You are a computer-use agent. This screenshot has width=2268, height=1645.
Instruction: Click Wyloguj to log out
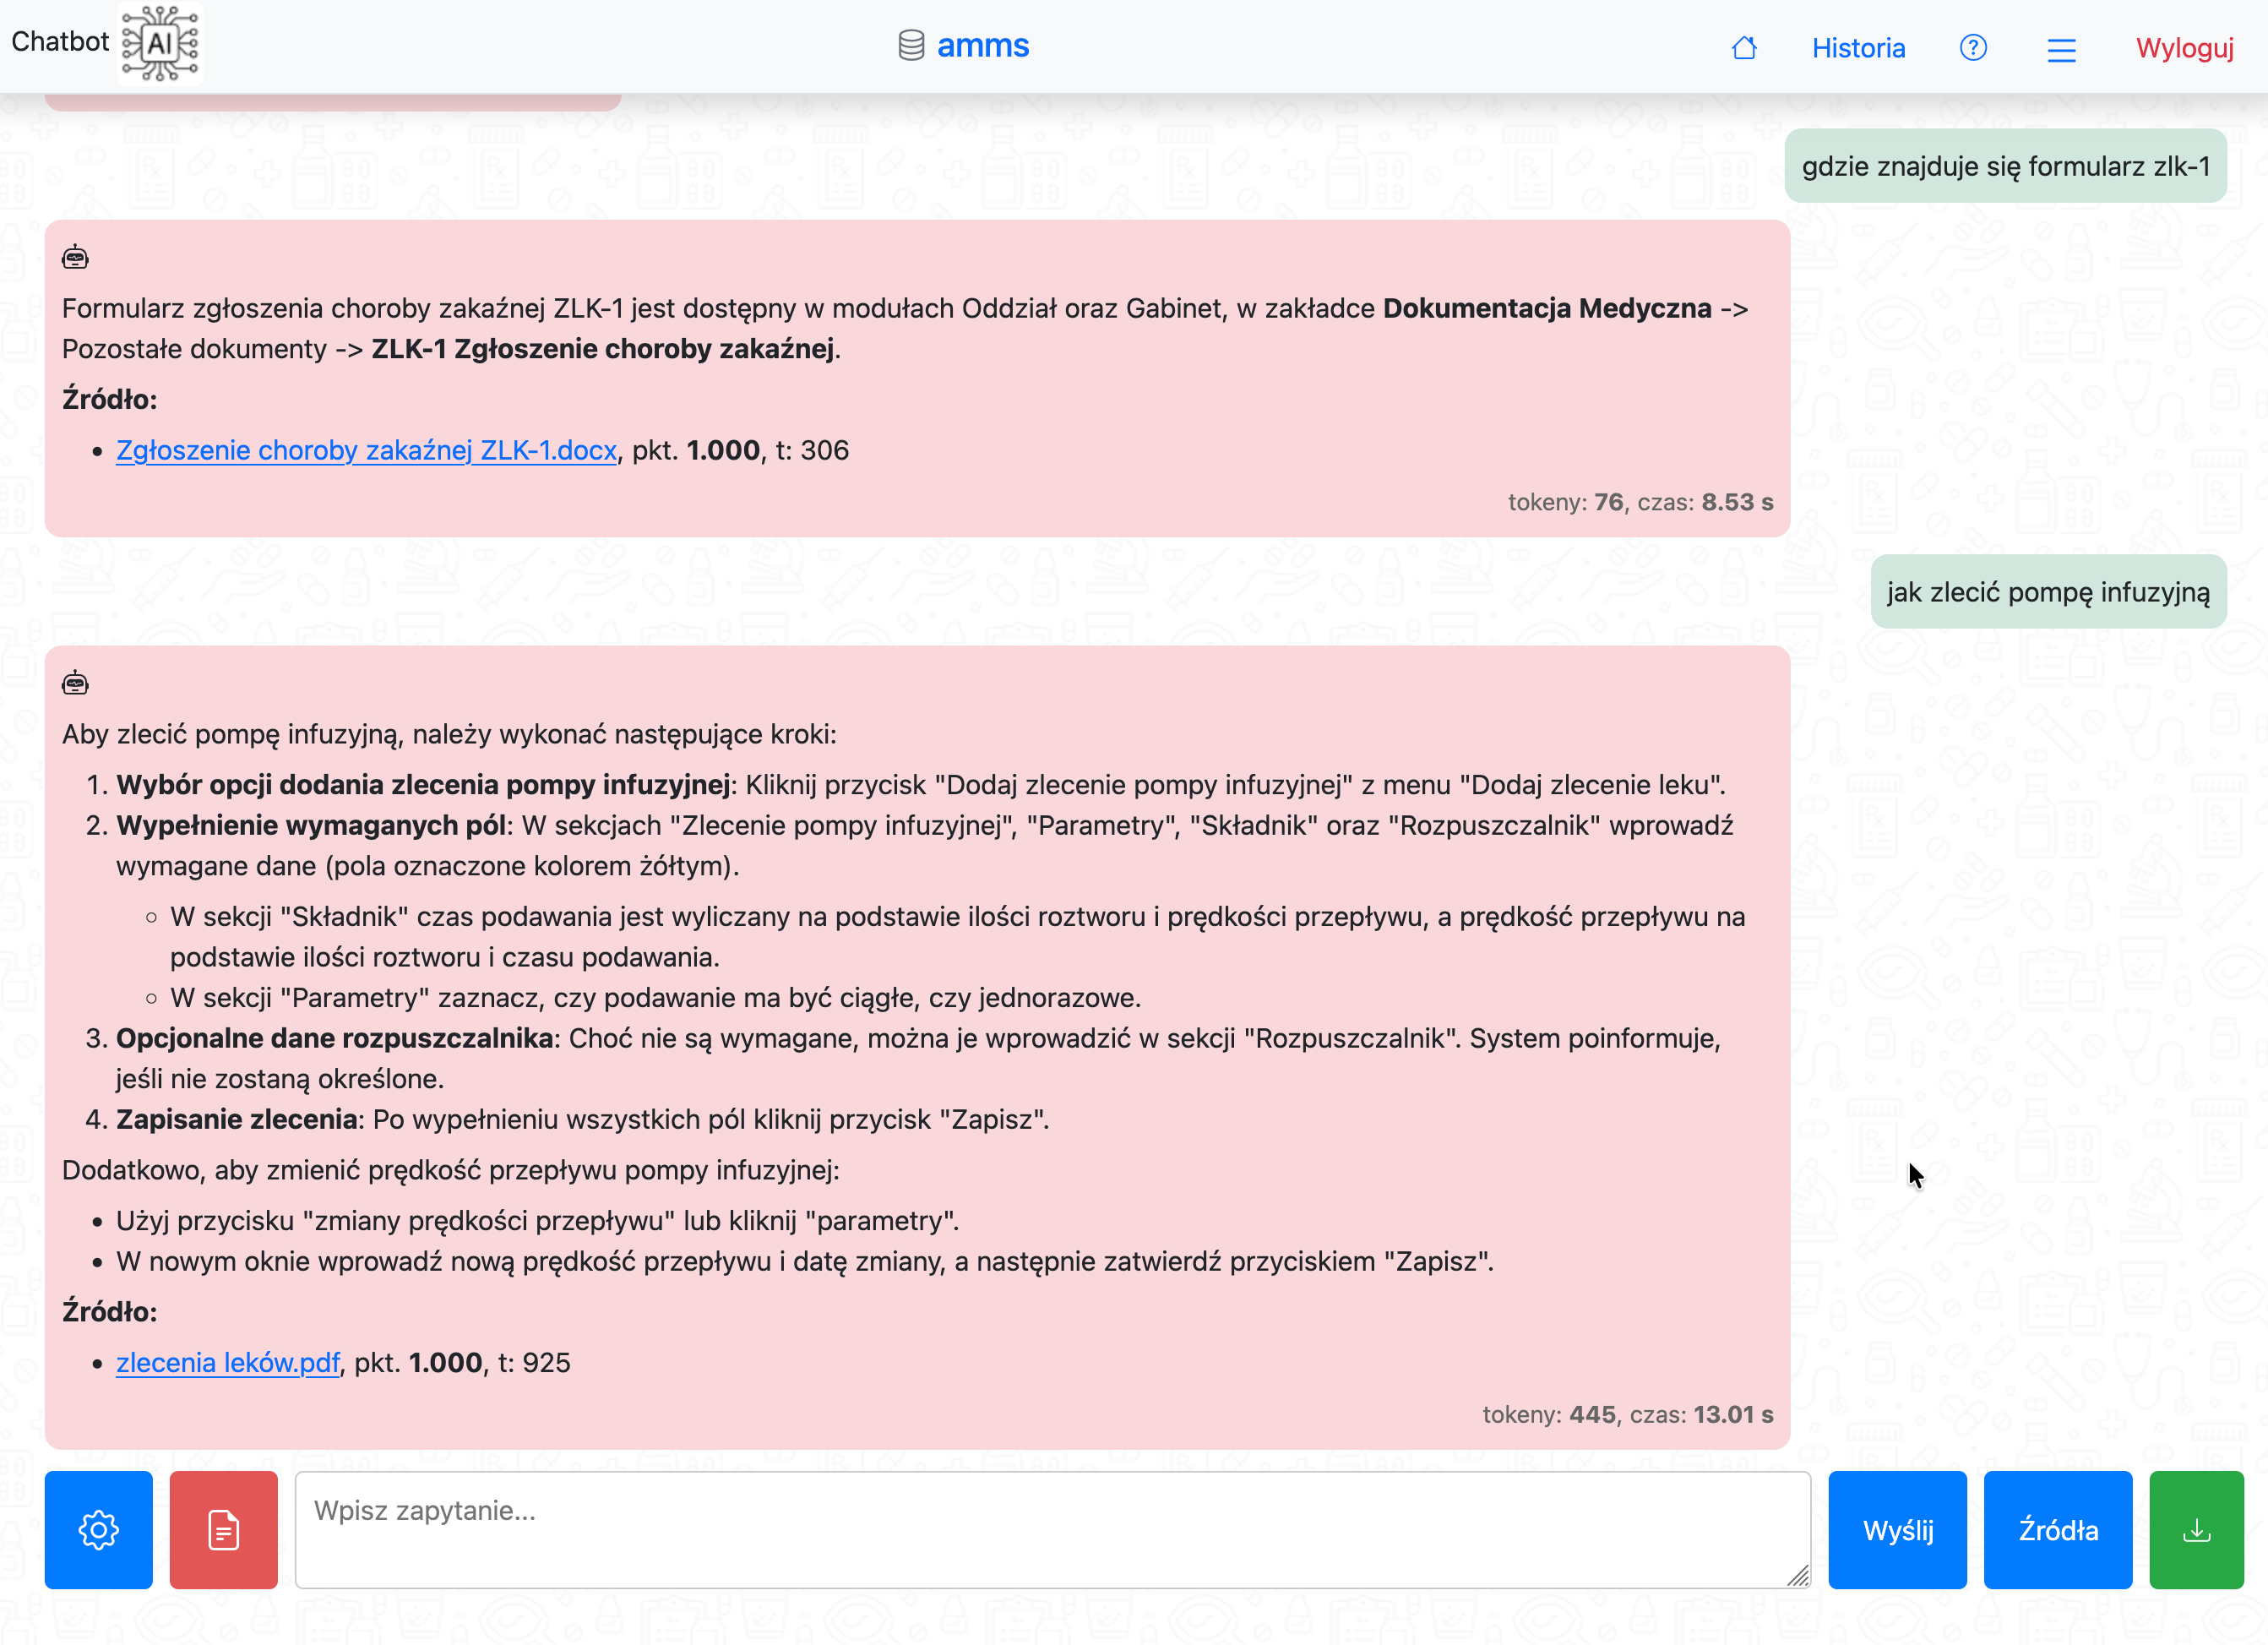point(2184,48)
